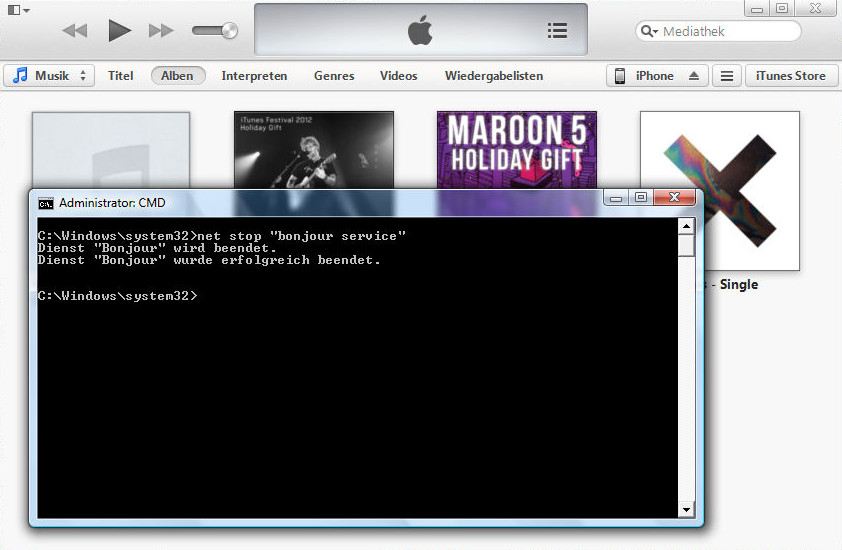Open iTunes Festival 2012 Holiday Gift album
The height and width of the screenshot is (550, 842).
(x=314, y=150)
